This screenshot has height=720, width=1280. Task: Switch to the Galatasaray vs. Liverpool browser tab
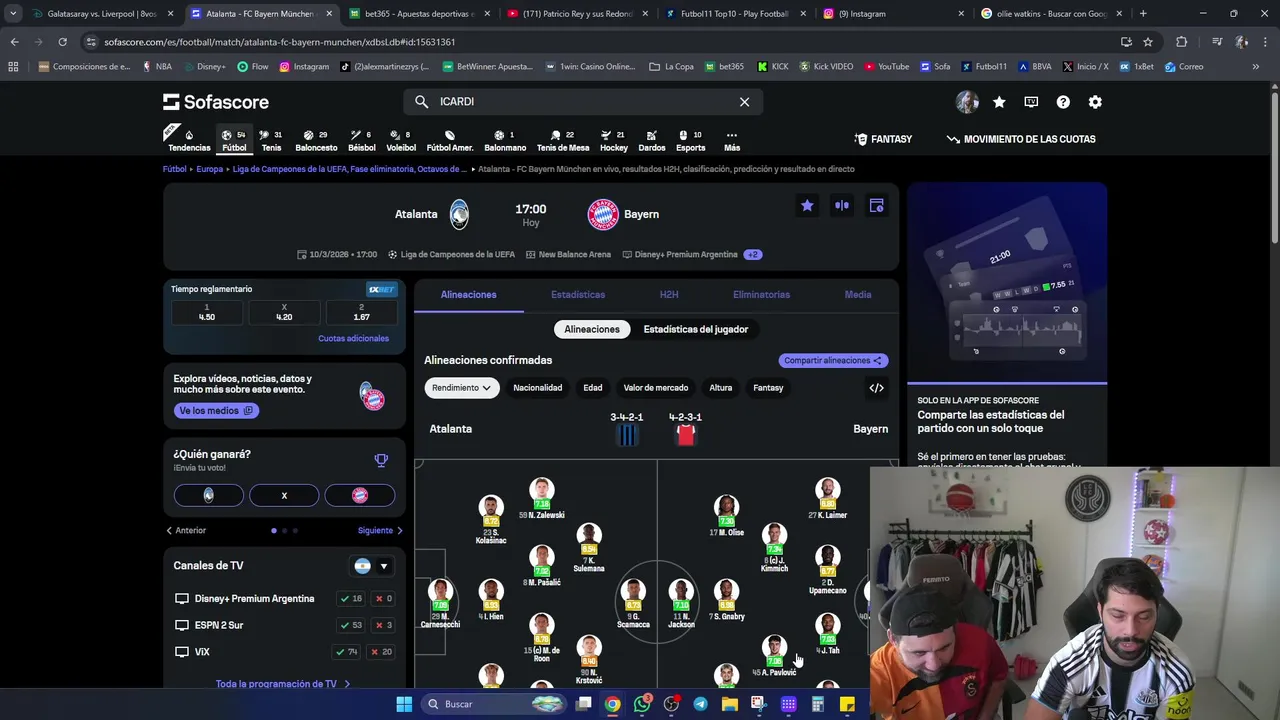pos(101,14)
